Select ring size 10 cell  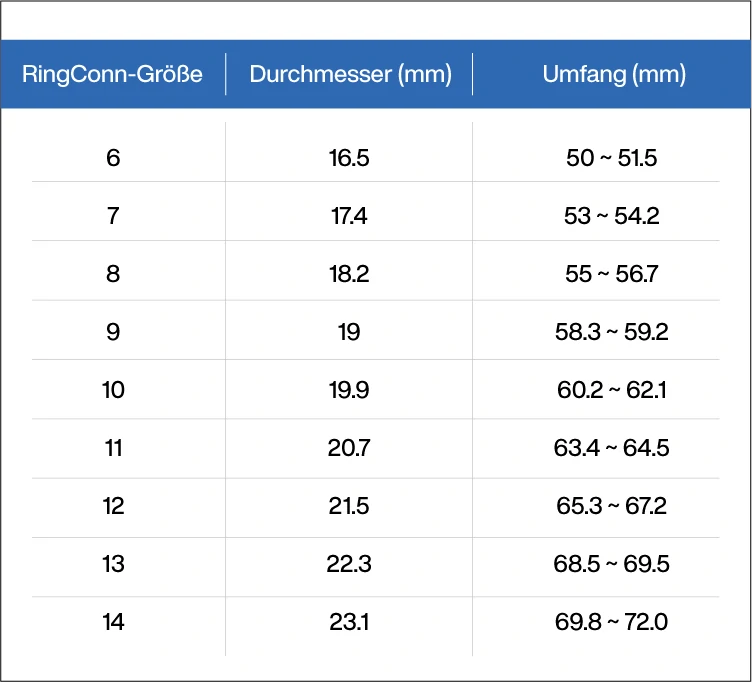coord(113,389)
